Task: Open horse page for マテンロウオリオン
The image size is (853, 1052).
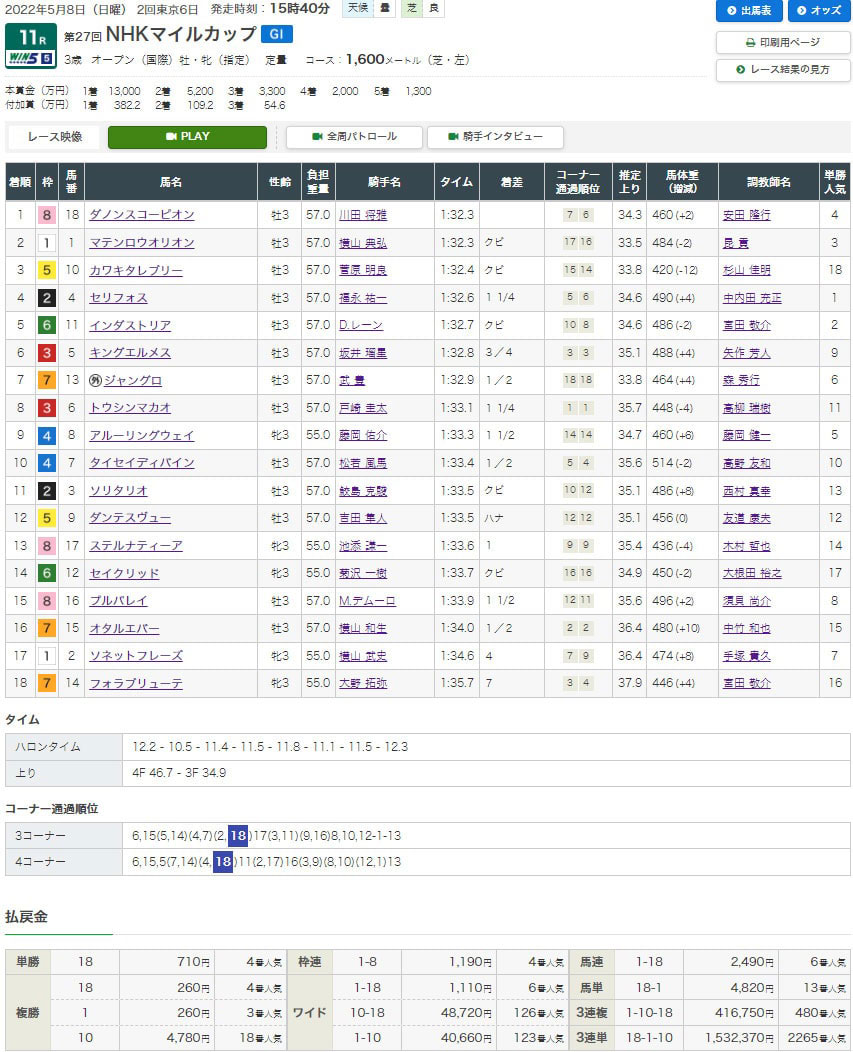Action: [142, 243]
